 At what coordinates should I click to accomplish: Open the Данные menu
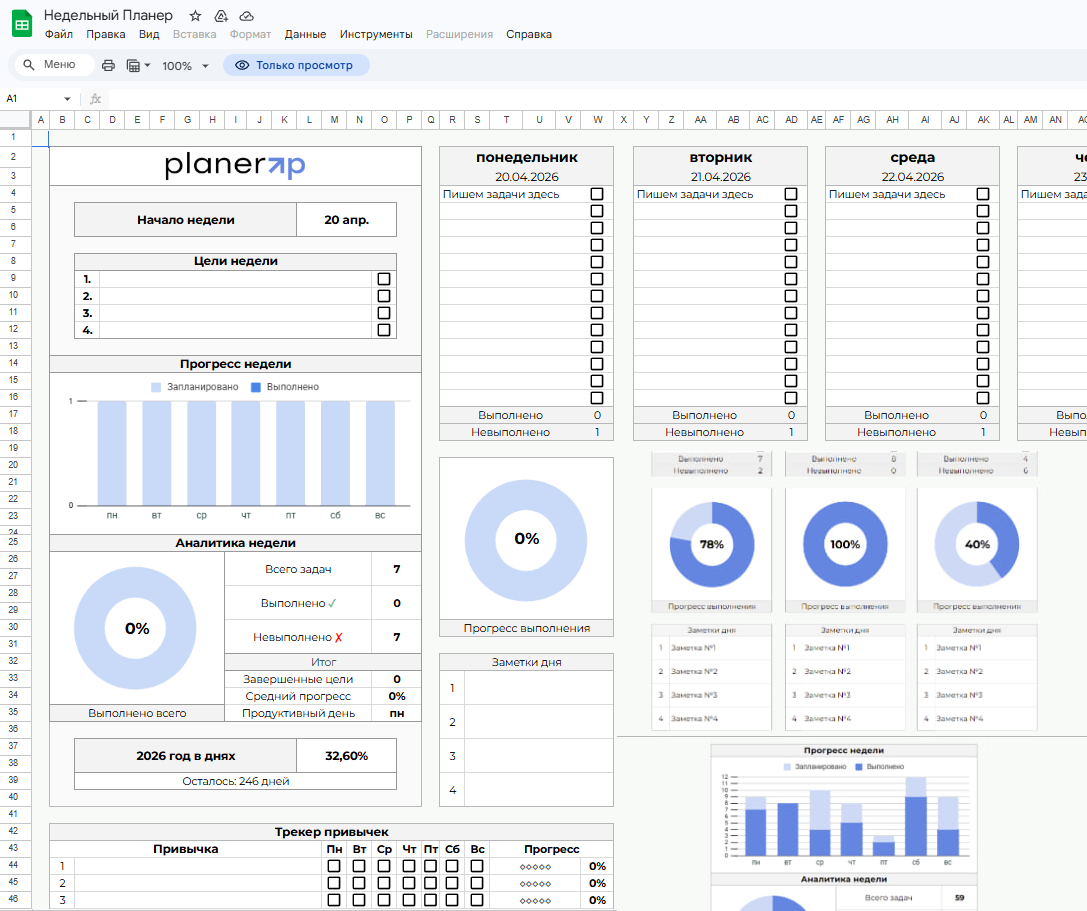pyautogui.click(x=305, y=34)
